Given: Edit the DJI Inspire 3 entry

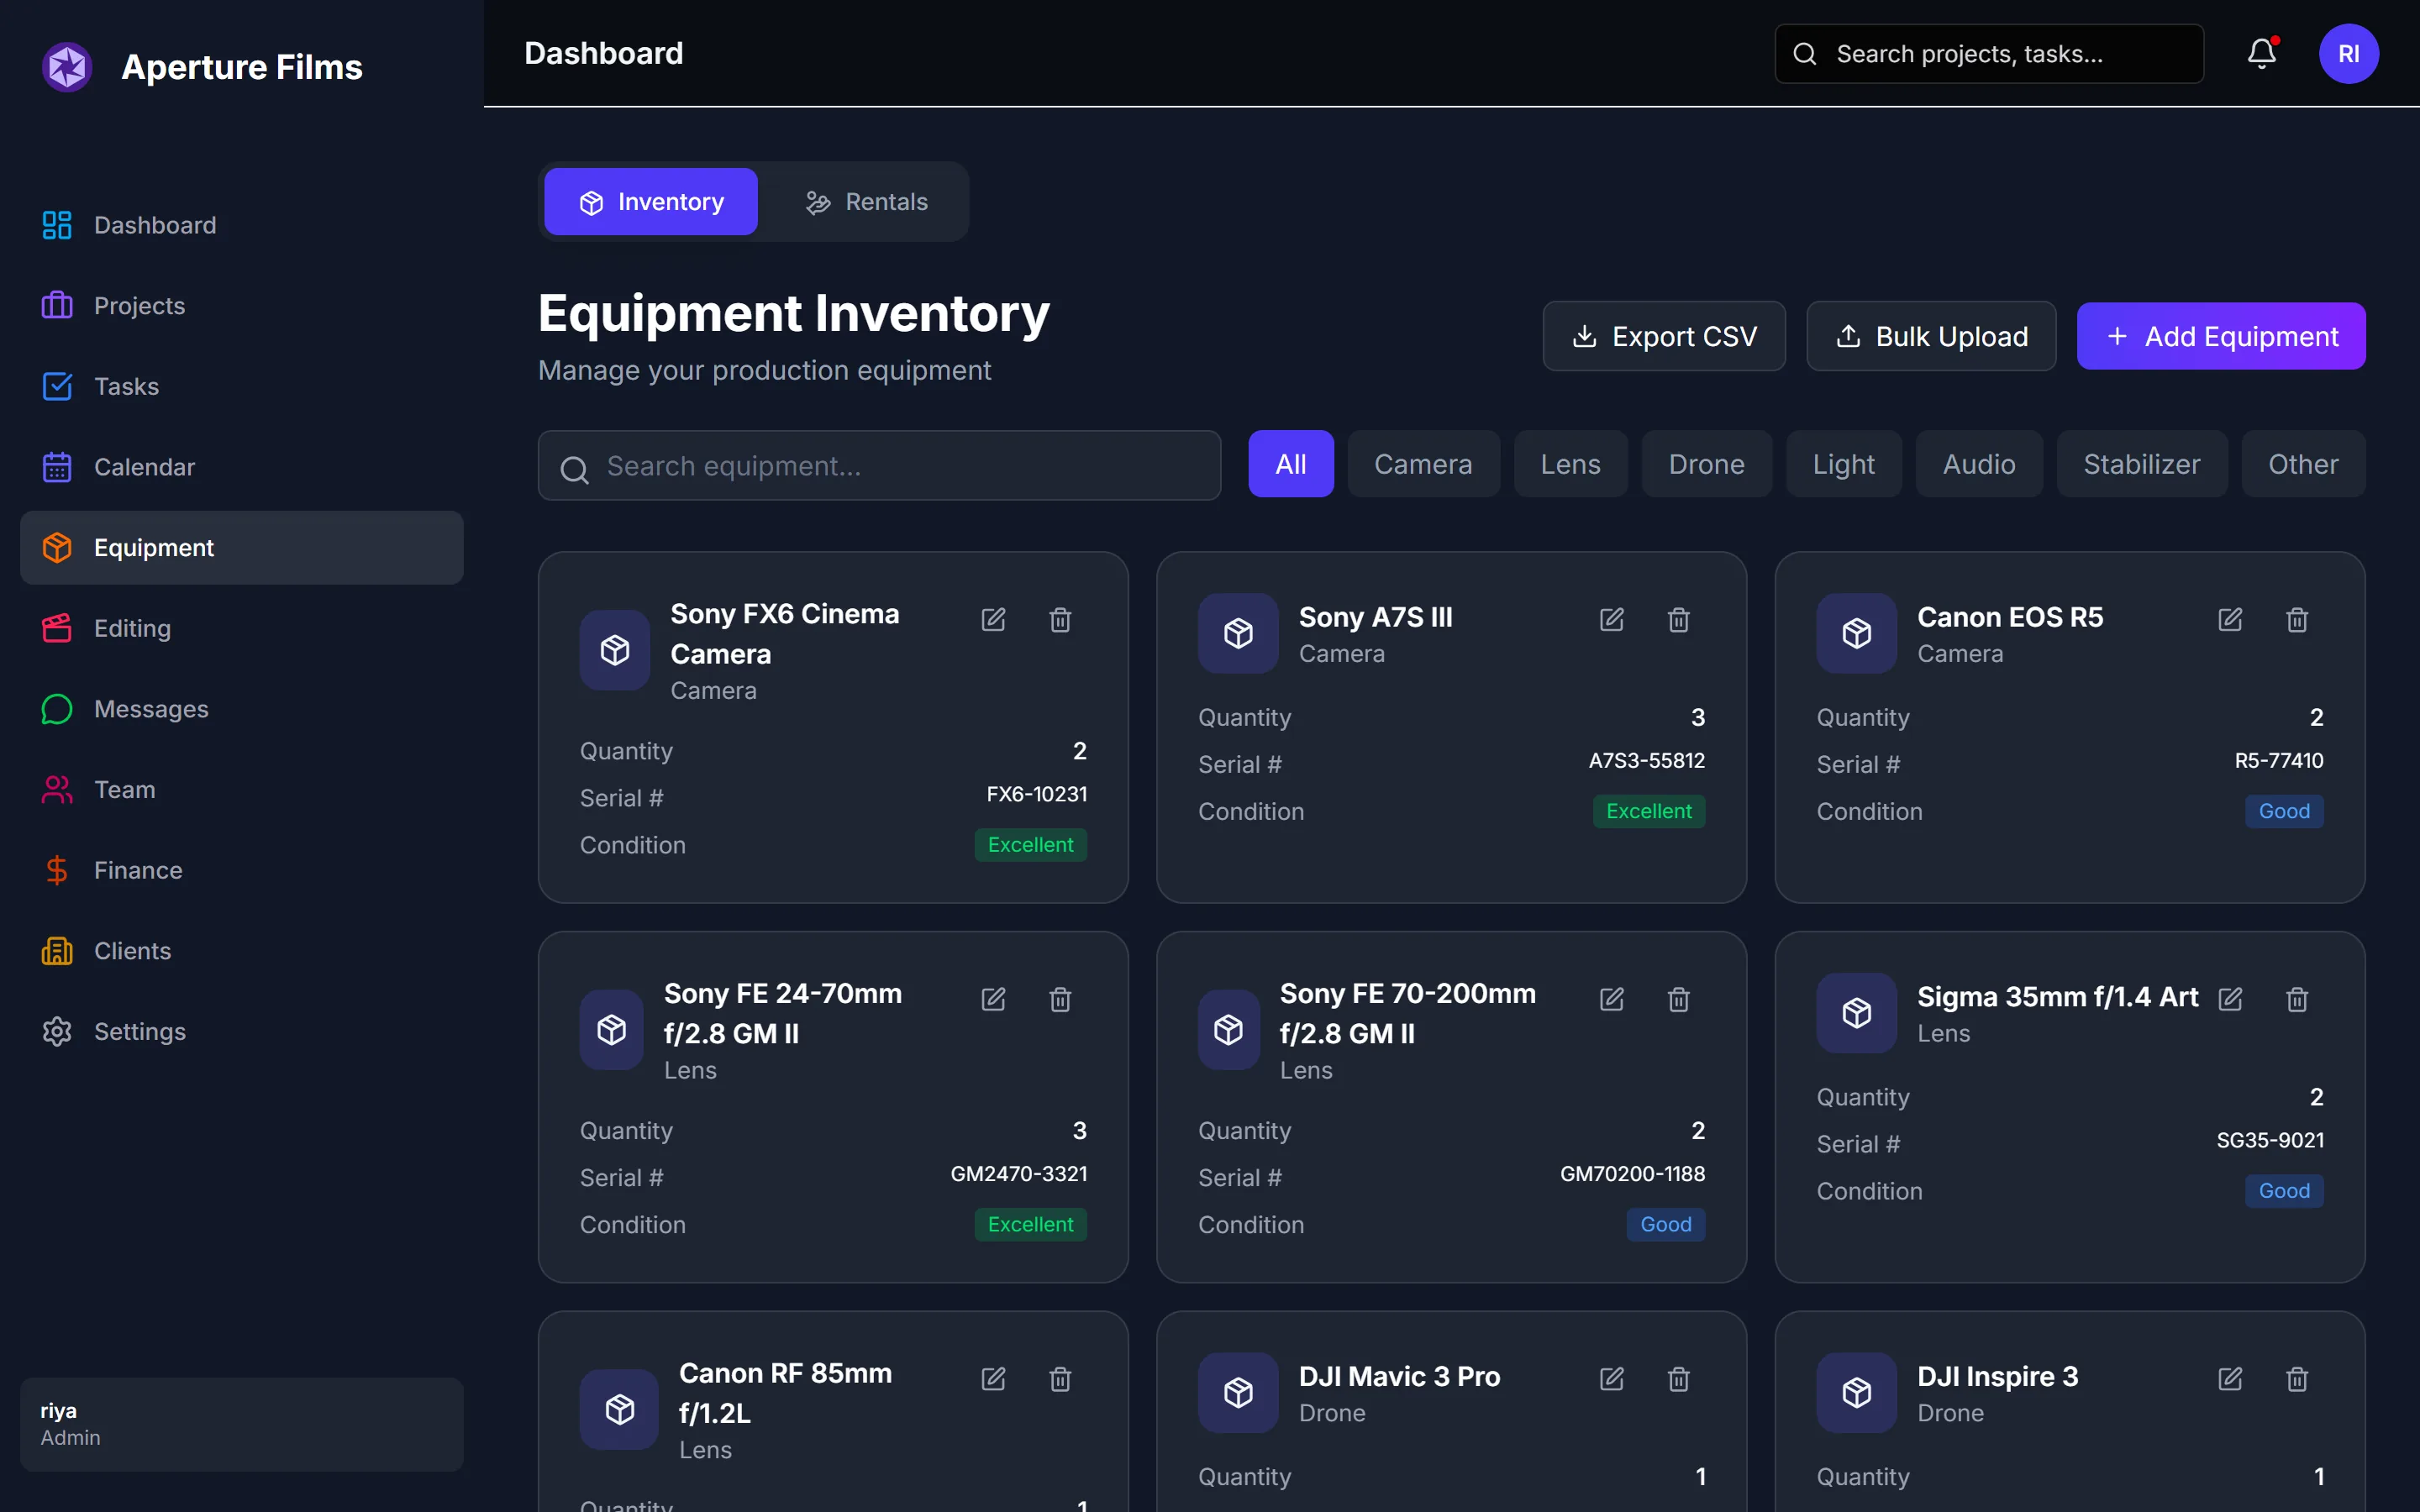Looking at the screenshot, I should (2230, 1379).
